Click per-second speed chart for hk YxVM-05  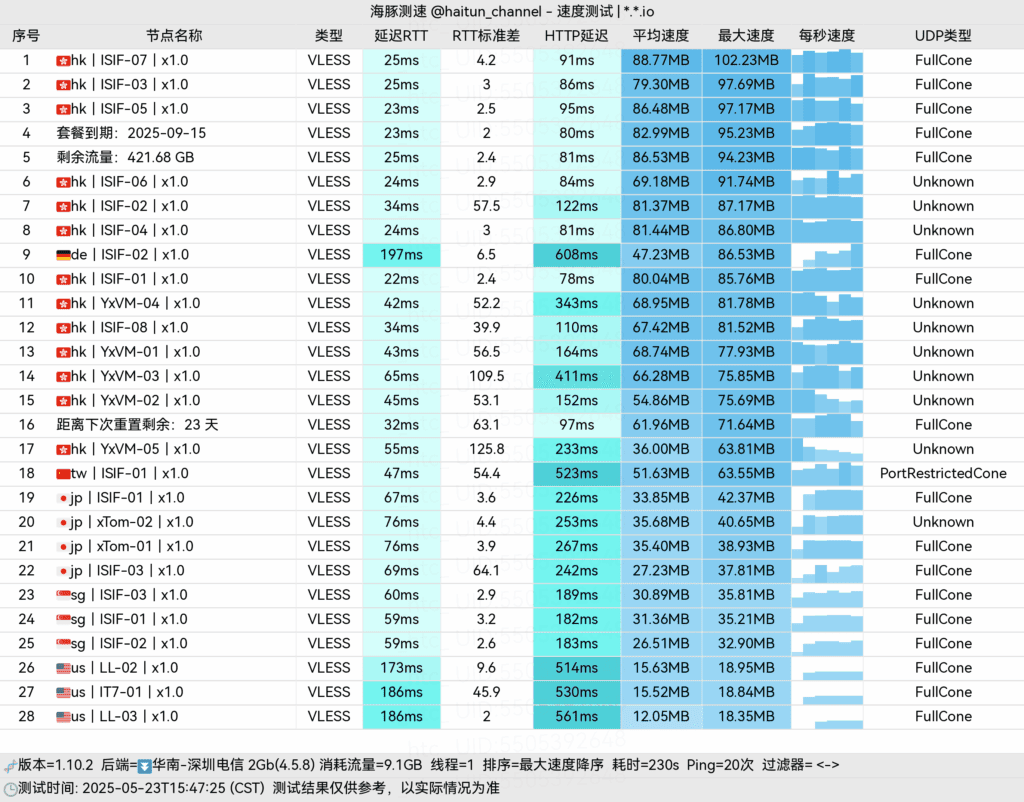click(827, 449)
